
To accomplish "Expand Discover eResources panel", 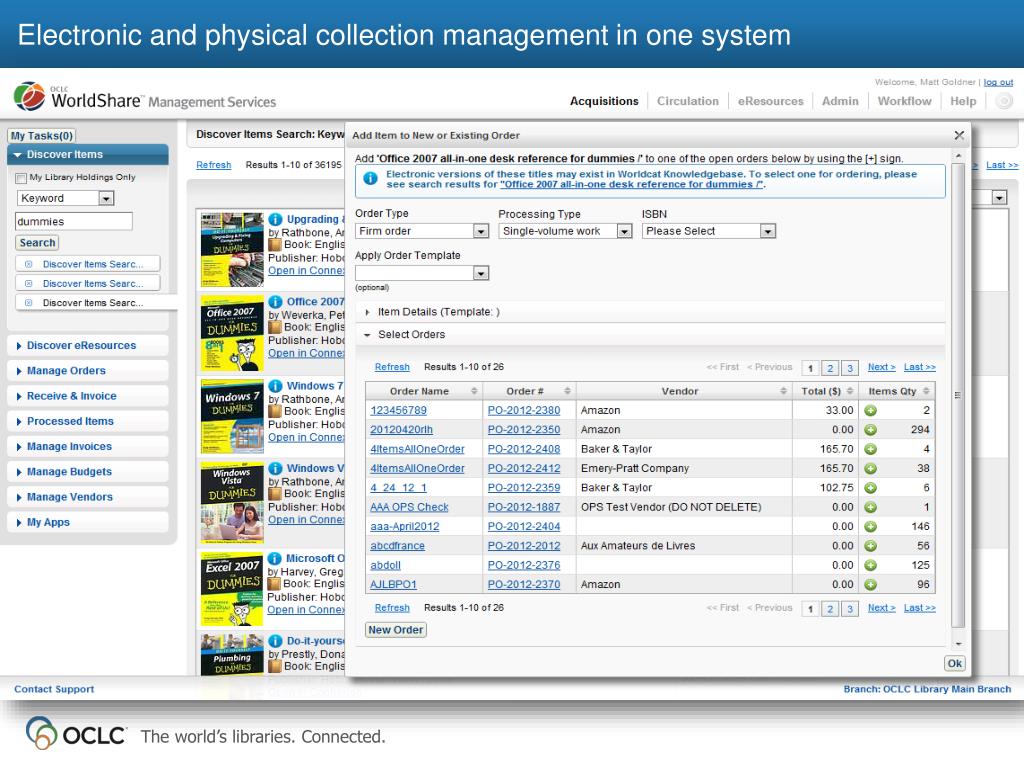I will pos(88,345).
